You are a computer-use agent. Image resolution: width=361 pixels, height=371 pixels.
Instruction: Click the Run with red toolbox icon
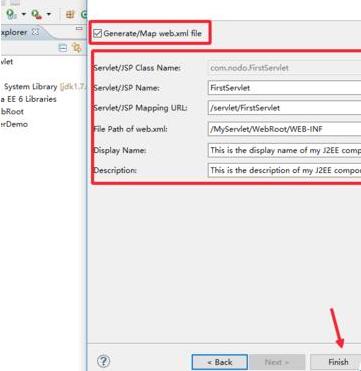point(36,14)
